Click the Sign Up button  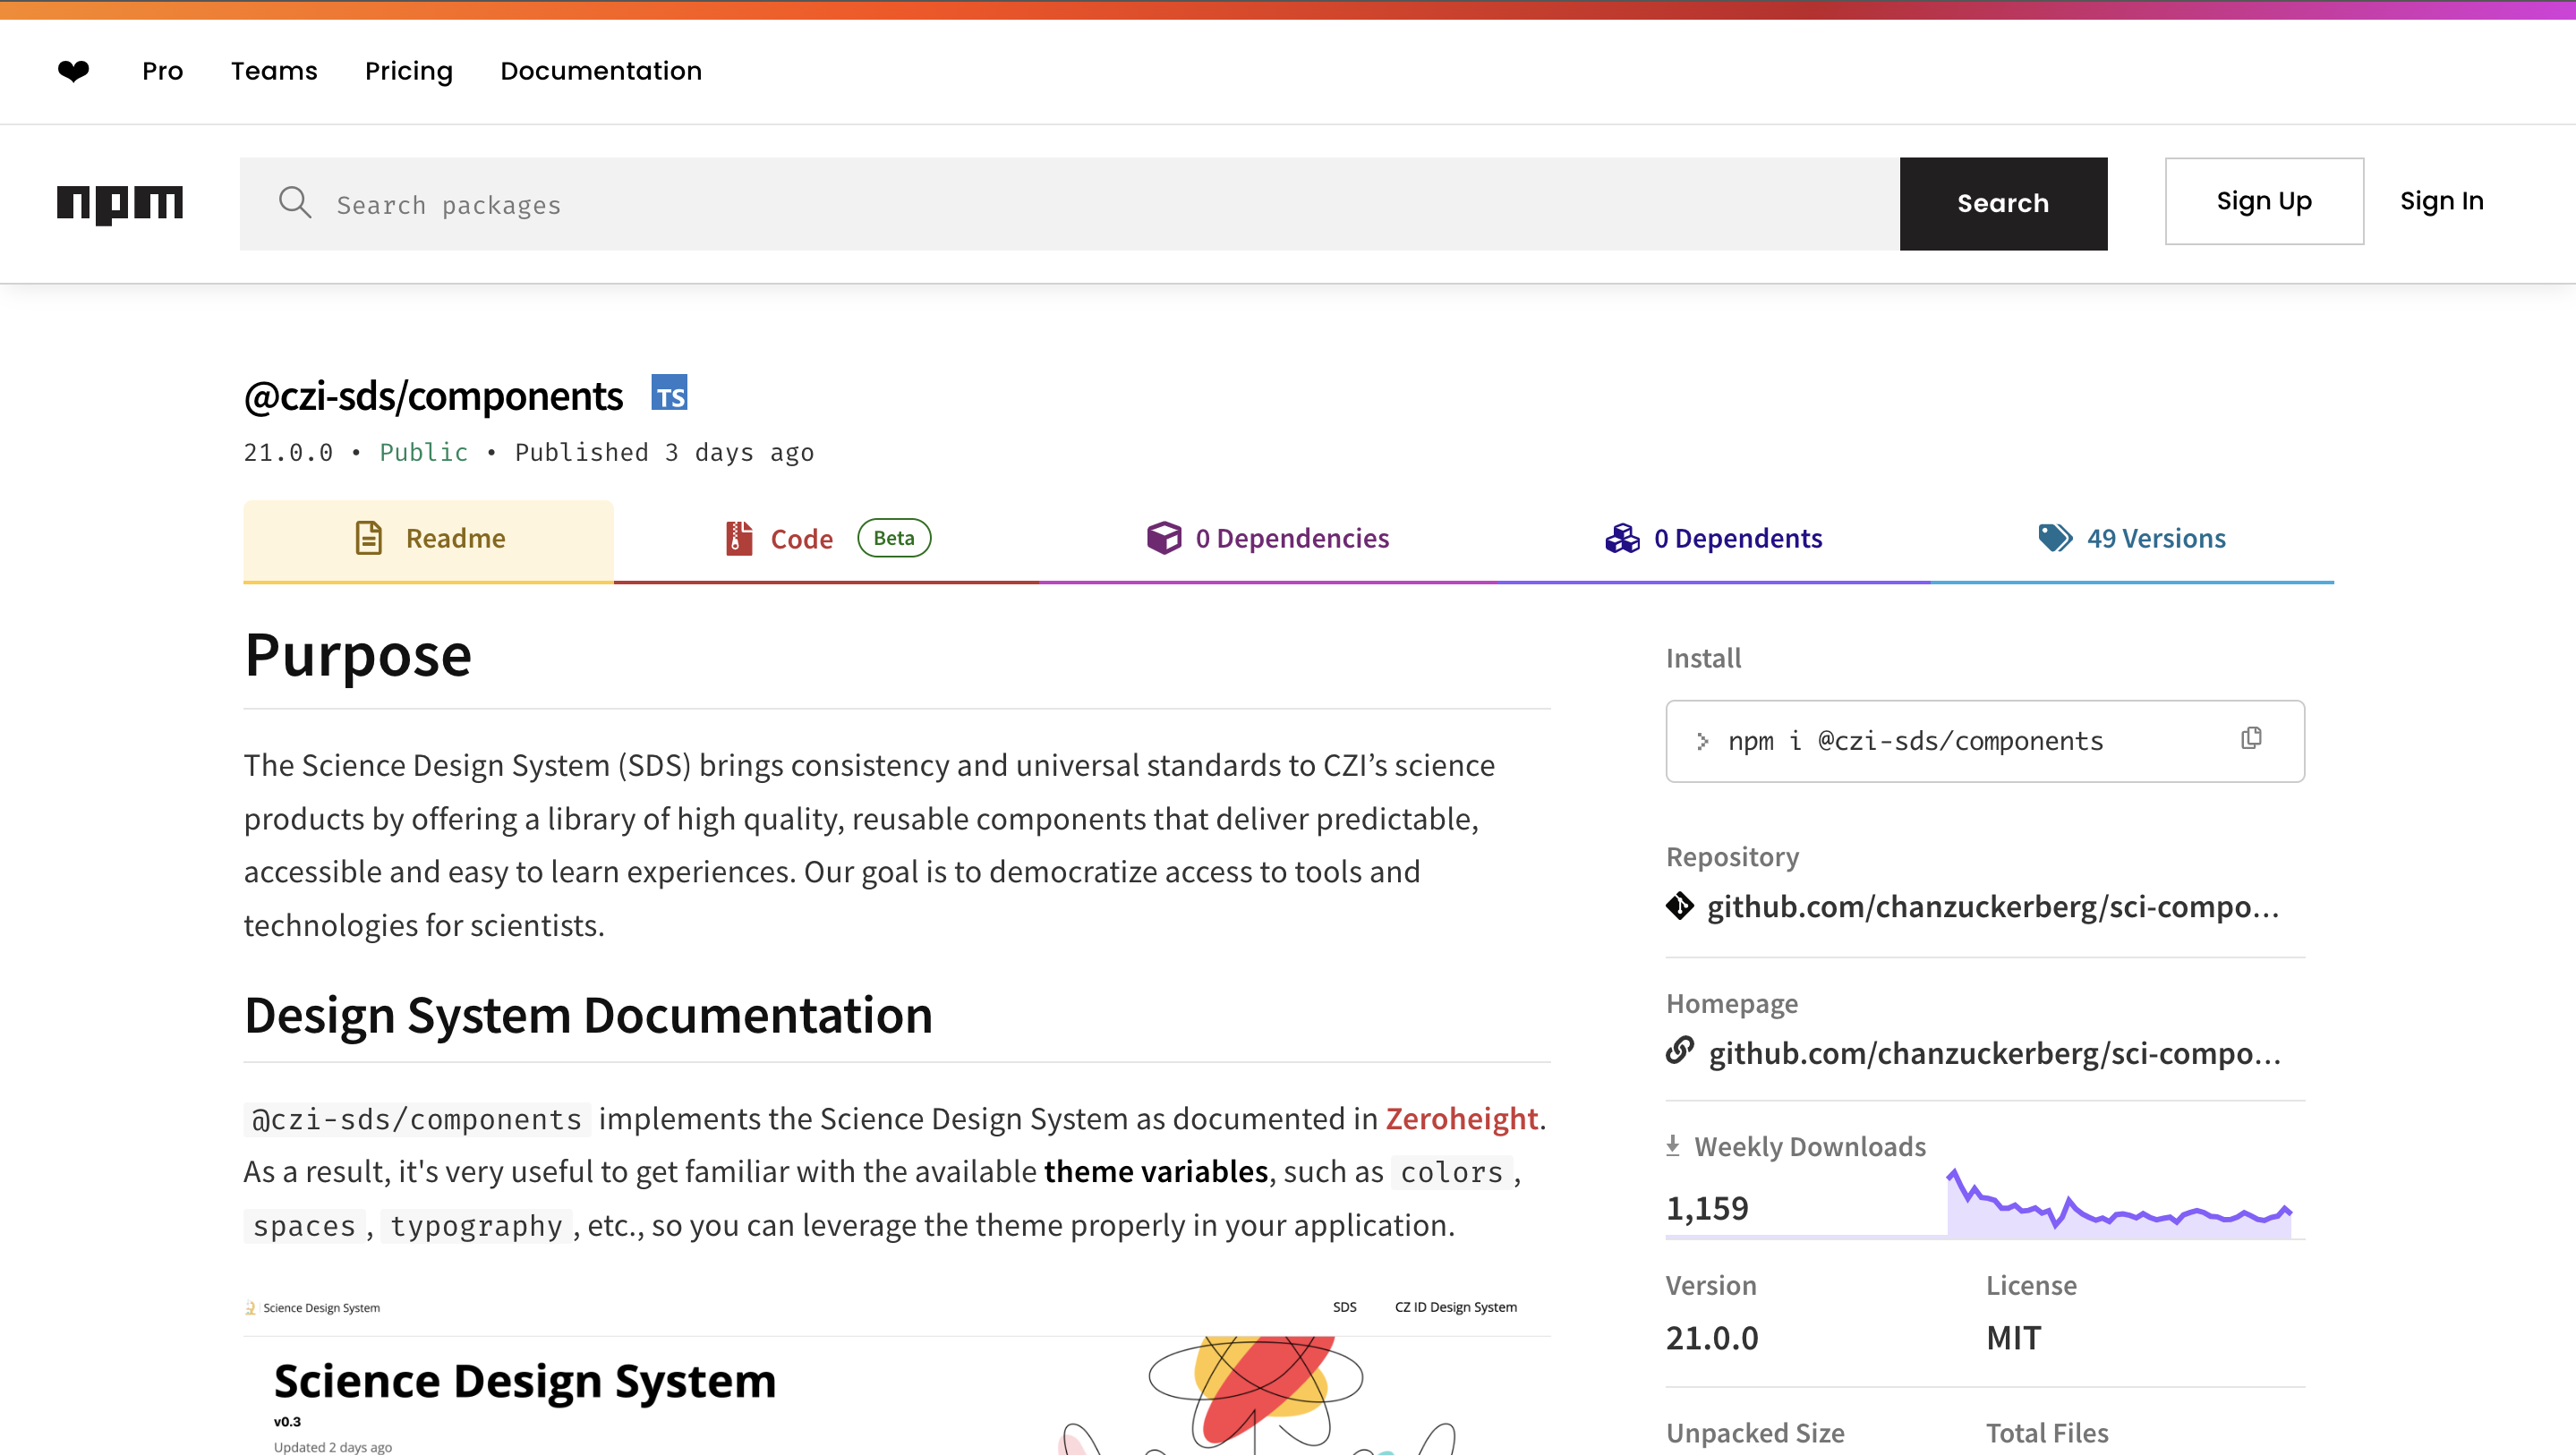2264,201
